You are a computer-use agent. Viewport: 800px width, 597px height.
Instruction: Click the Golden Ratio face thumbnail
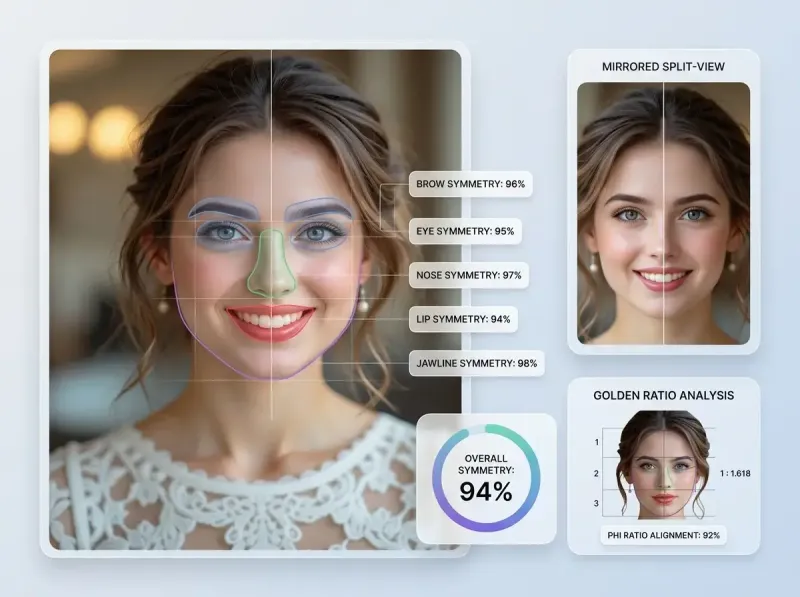pos(664,465)
